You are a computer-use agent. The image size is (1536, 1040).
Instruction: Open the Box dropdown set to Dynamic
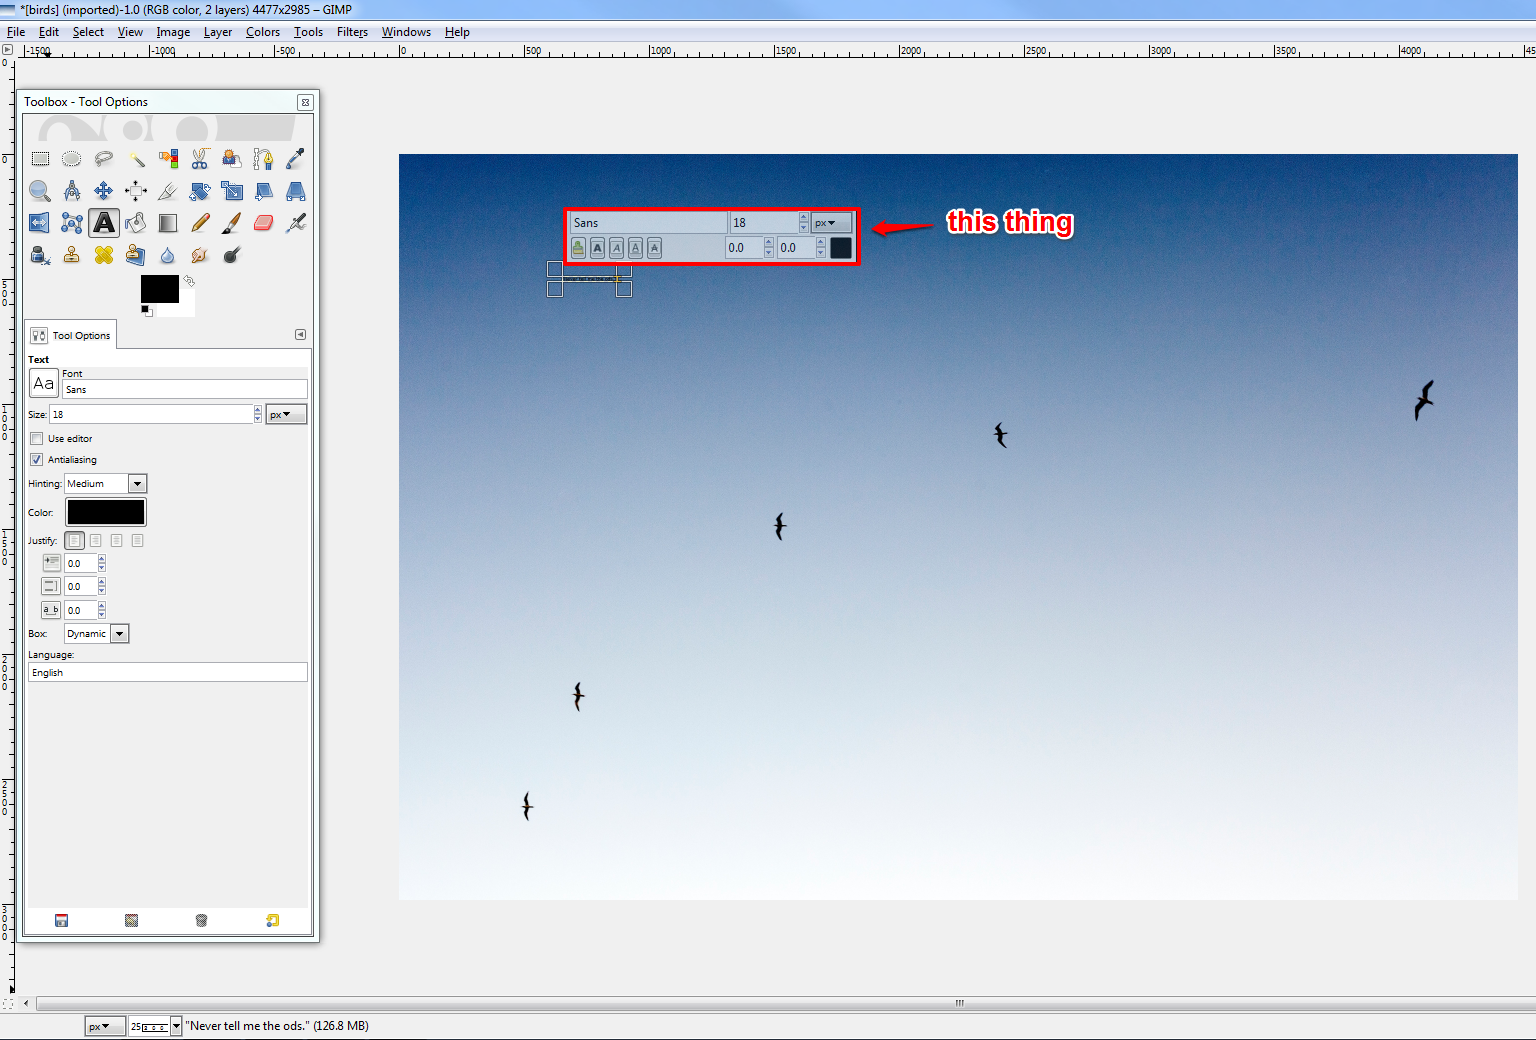coord(97,634)
